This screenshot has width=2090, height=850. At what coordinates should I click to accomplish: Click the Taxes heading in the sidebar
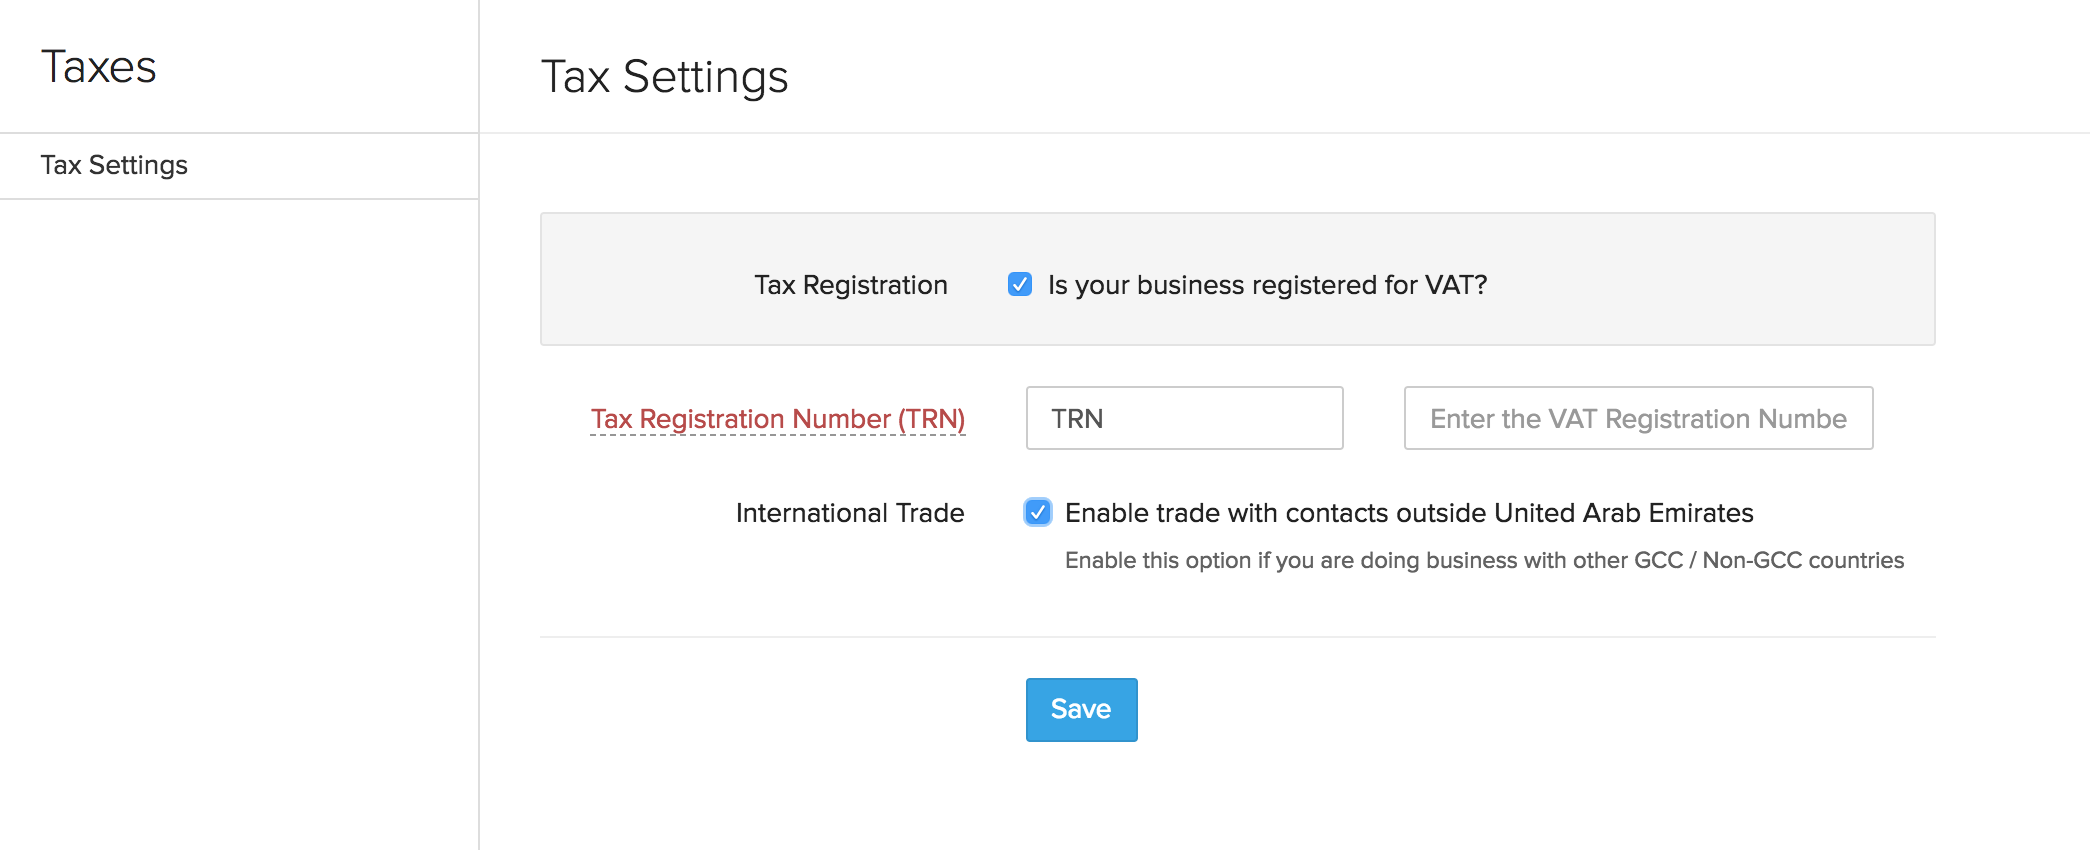point(99,66)
